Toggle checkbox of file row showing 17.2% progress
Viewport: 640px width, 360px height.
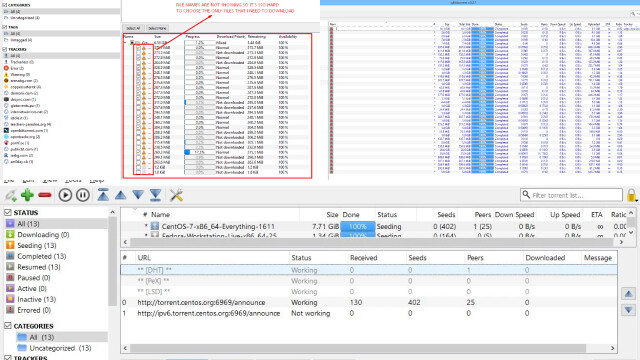(x=138, y=152)
